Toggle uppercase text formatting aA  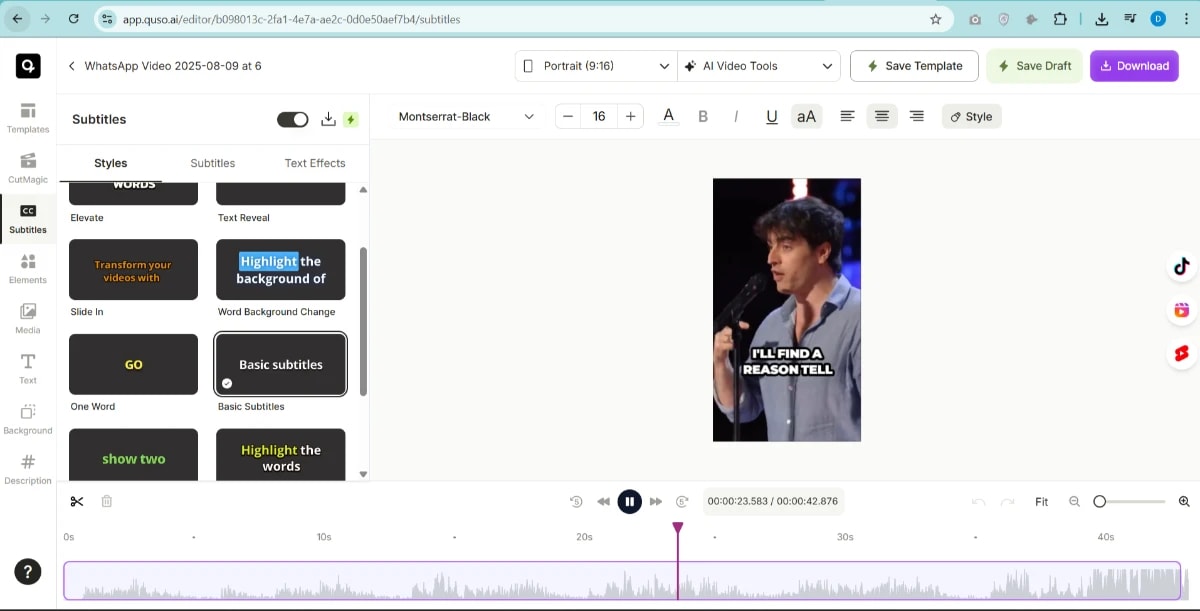click(806, 116)
